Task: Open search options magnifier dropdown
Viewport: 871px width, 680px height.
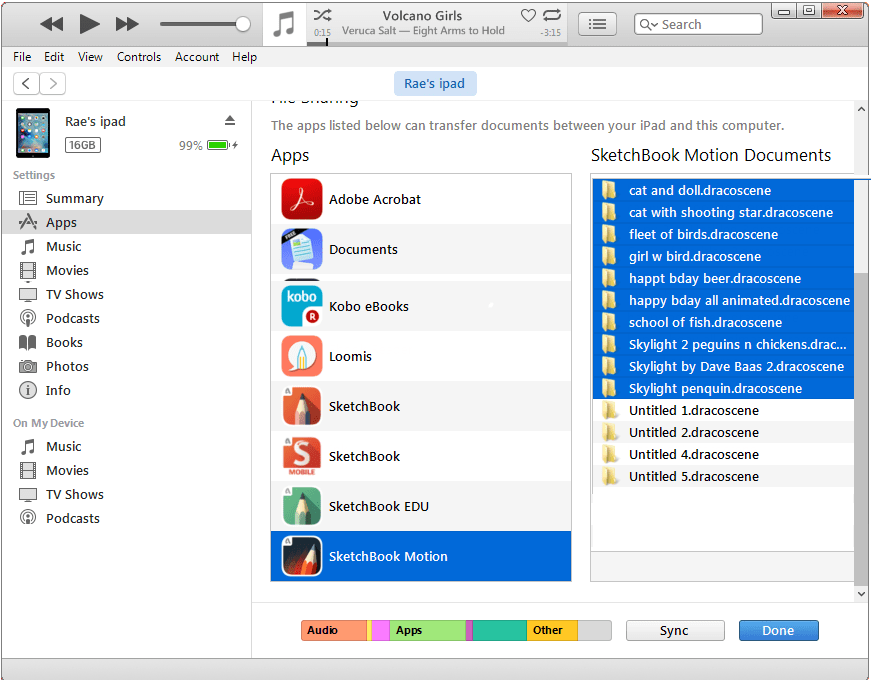Action: (648, 24)
